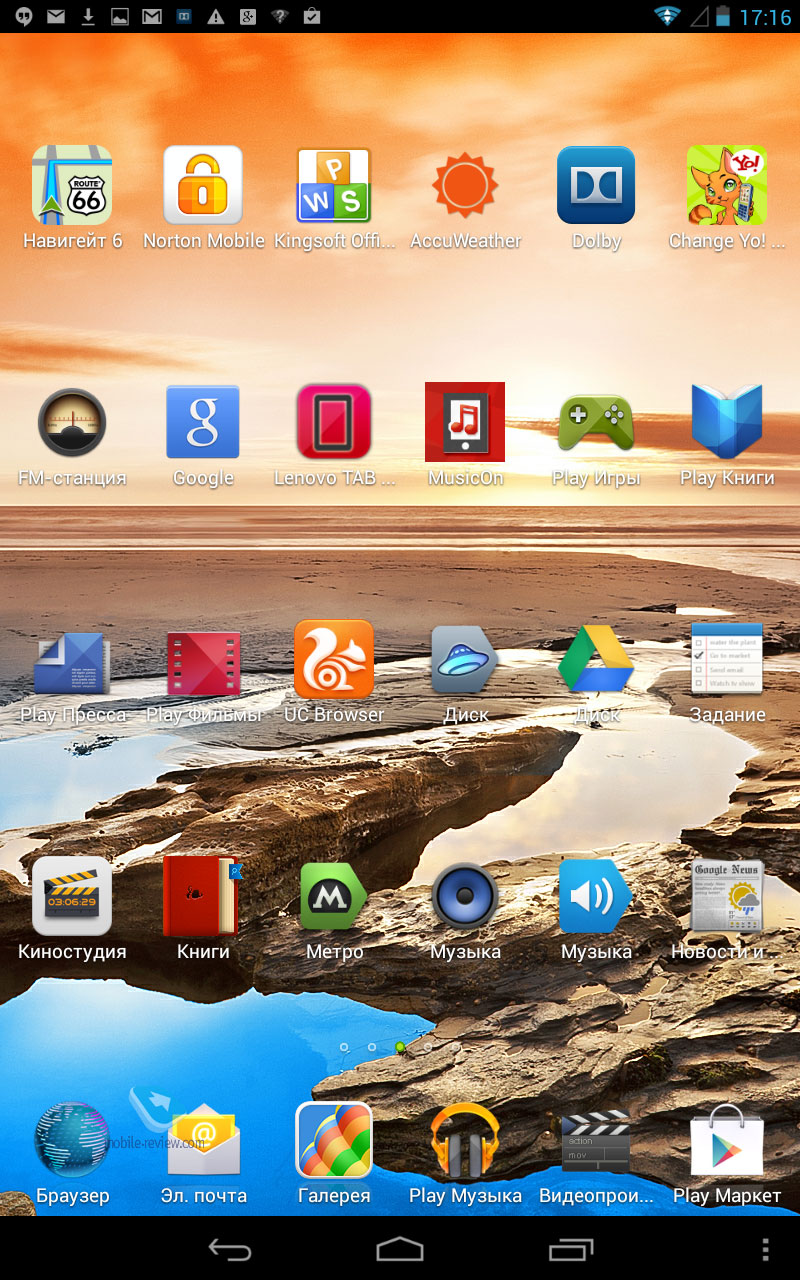Image resolution: width=800 pixels, height=1280 pixels.
Task: Launch Norton Mobile security app
Action: click(203, 186)
